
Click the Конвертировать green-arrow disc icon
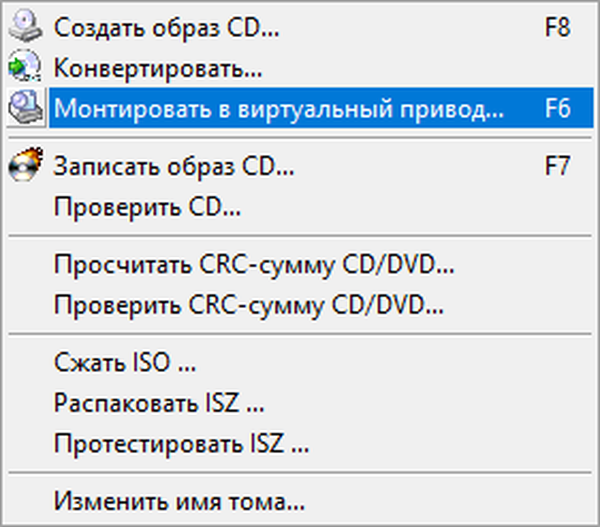[x=25, y=66]
